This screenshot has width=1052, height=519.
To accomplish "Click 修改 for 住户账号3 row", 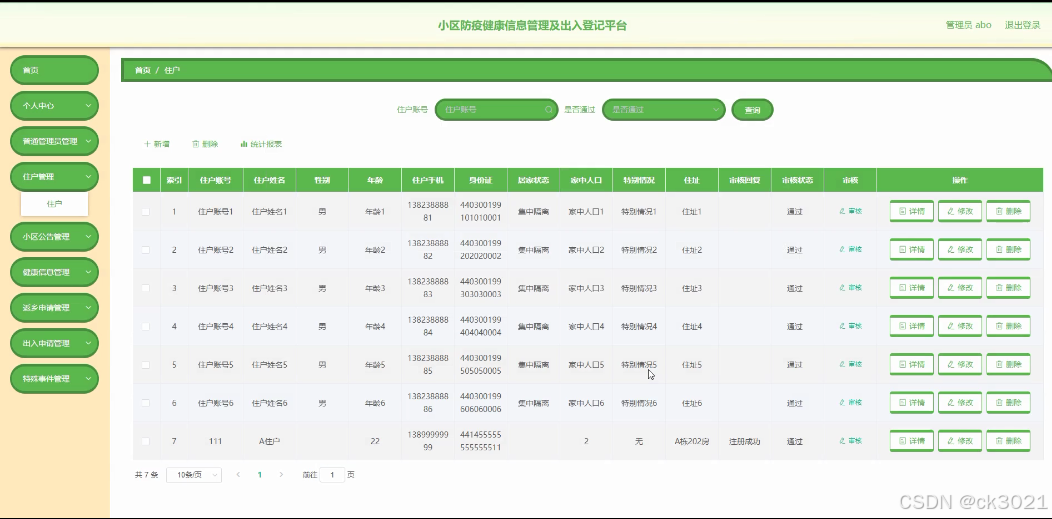I will pos(960,288).
